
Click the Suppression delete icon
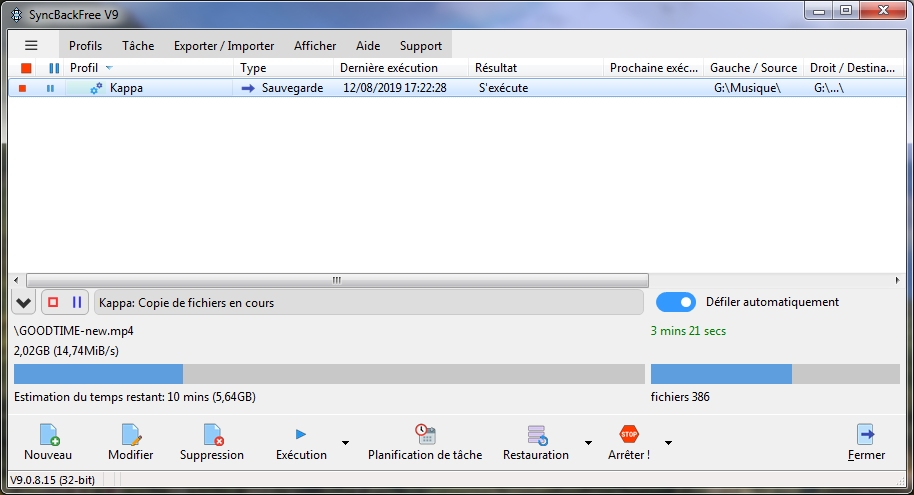click(213, 434)
